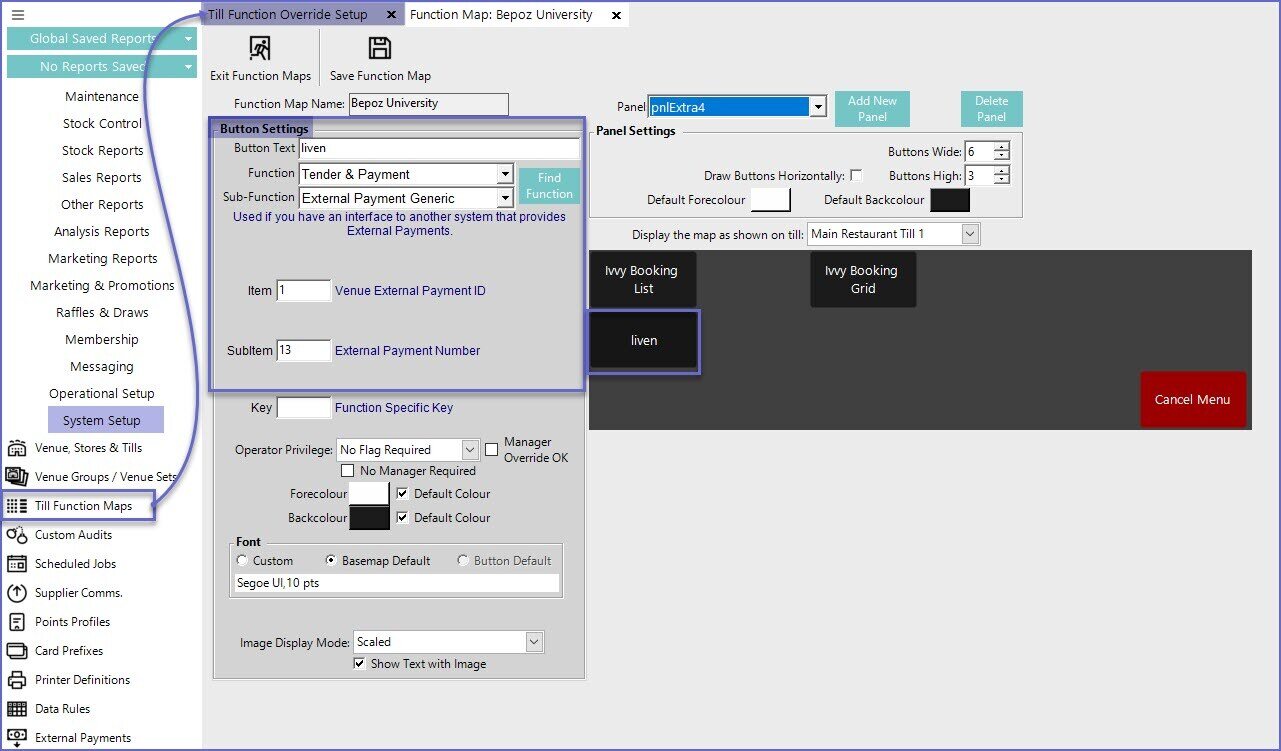Open the Maintenance menu
The image size is (1281, 751).
tap(102, 97)
